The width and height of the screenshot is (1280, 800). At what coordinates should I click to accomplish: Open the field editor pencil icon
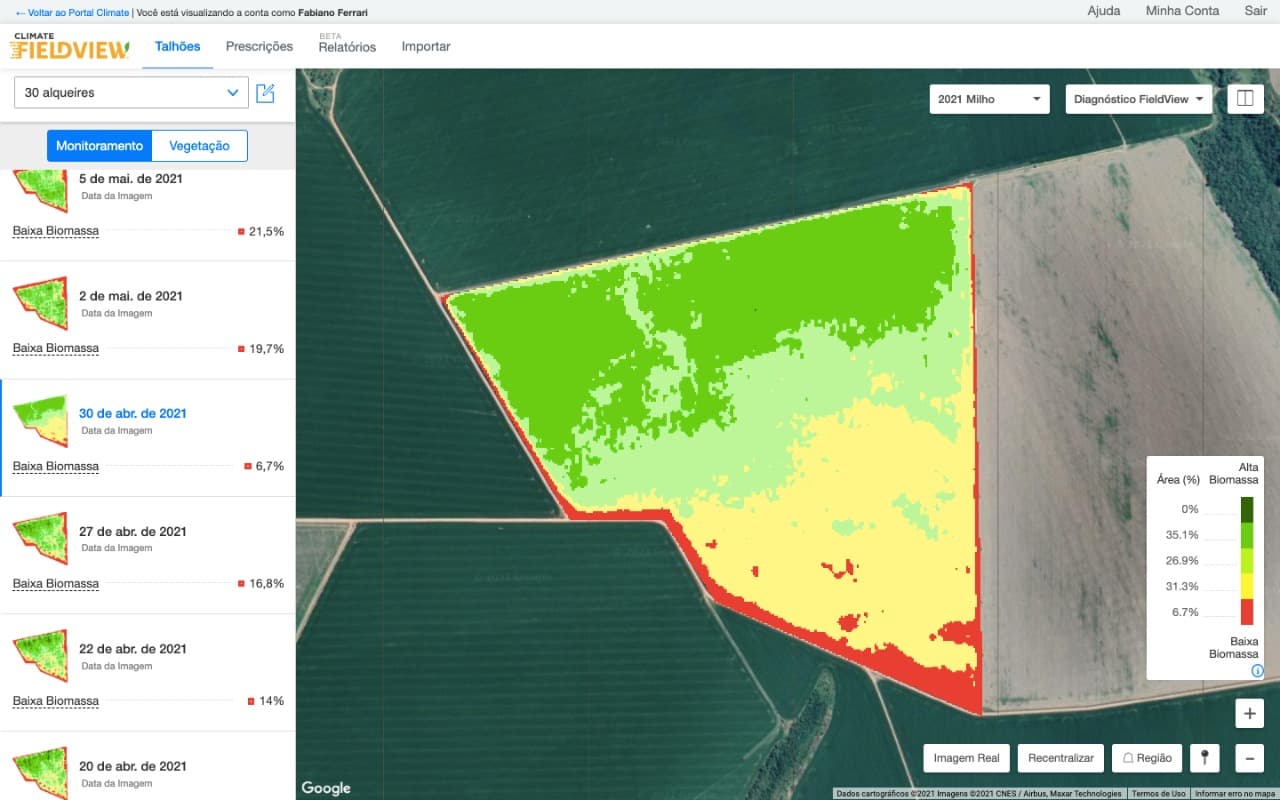(x=266, y=92)
